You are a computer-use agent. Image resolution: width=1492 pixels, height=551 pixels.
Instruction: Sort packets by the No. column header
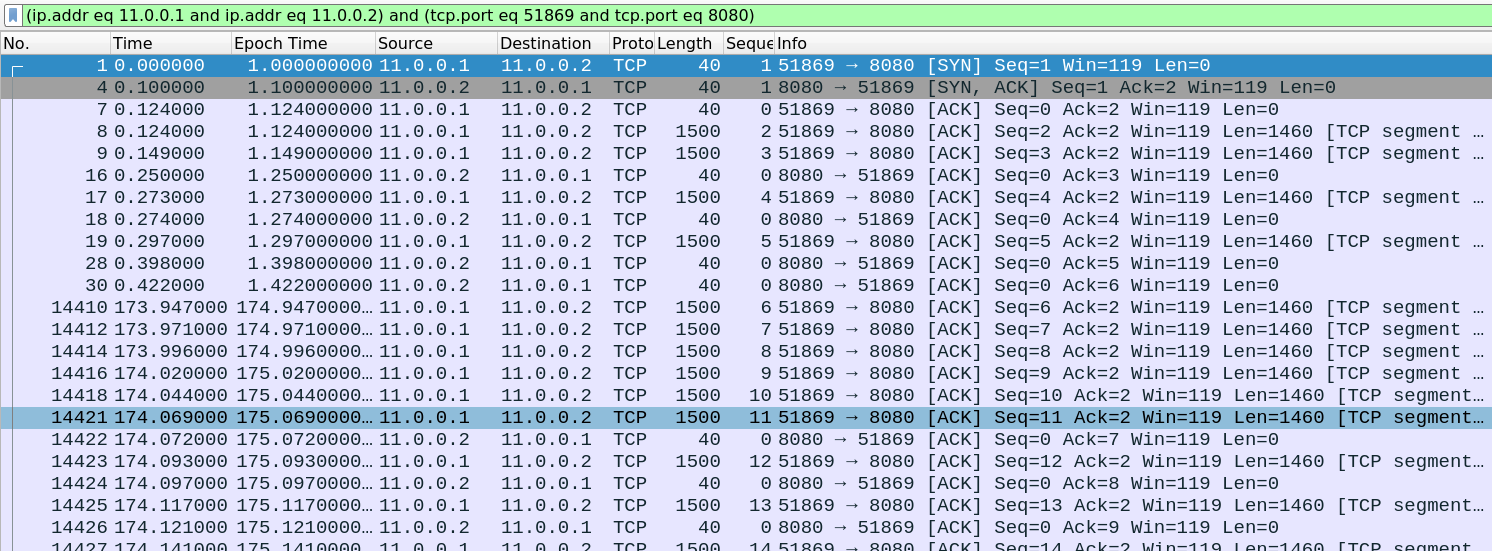[x=55, y=43]
